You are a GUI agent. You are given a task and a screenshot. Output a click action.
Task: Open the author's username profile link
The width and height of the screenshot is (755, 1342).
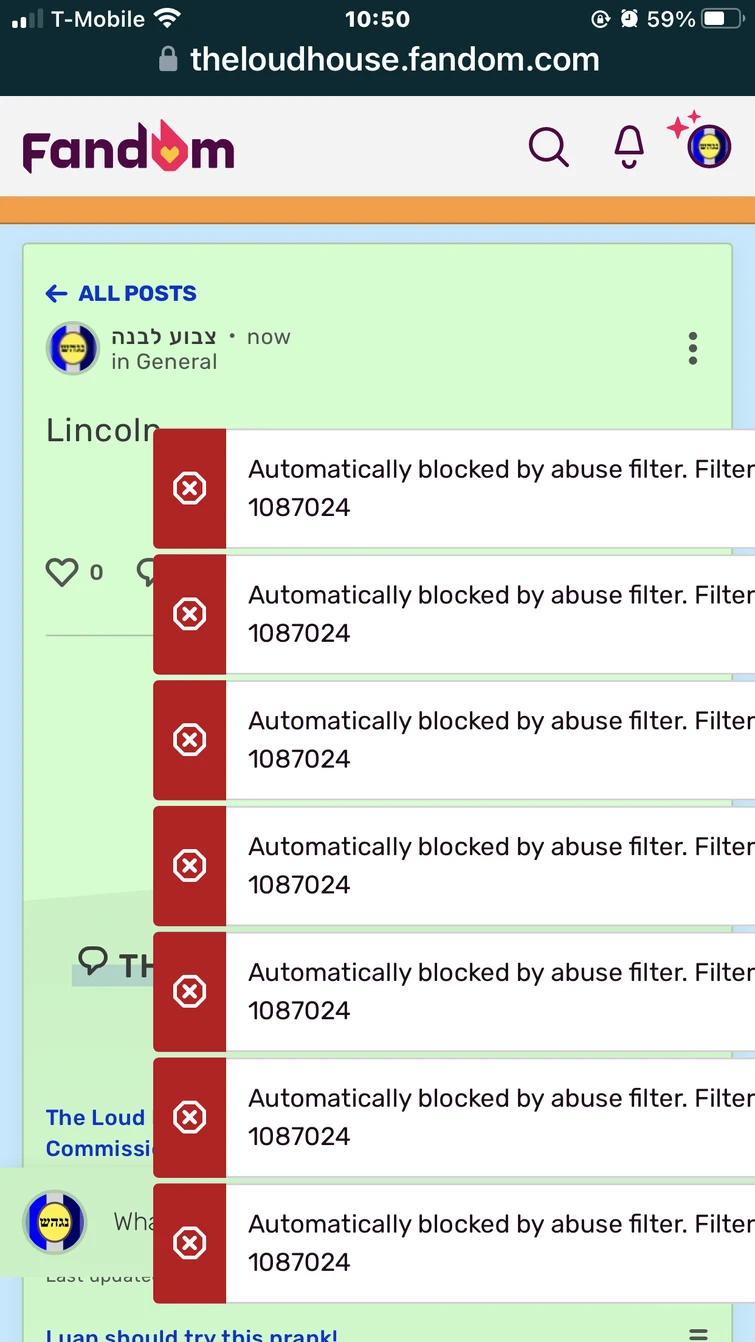(x=164, y=337)
